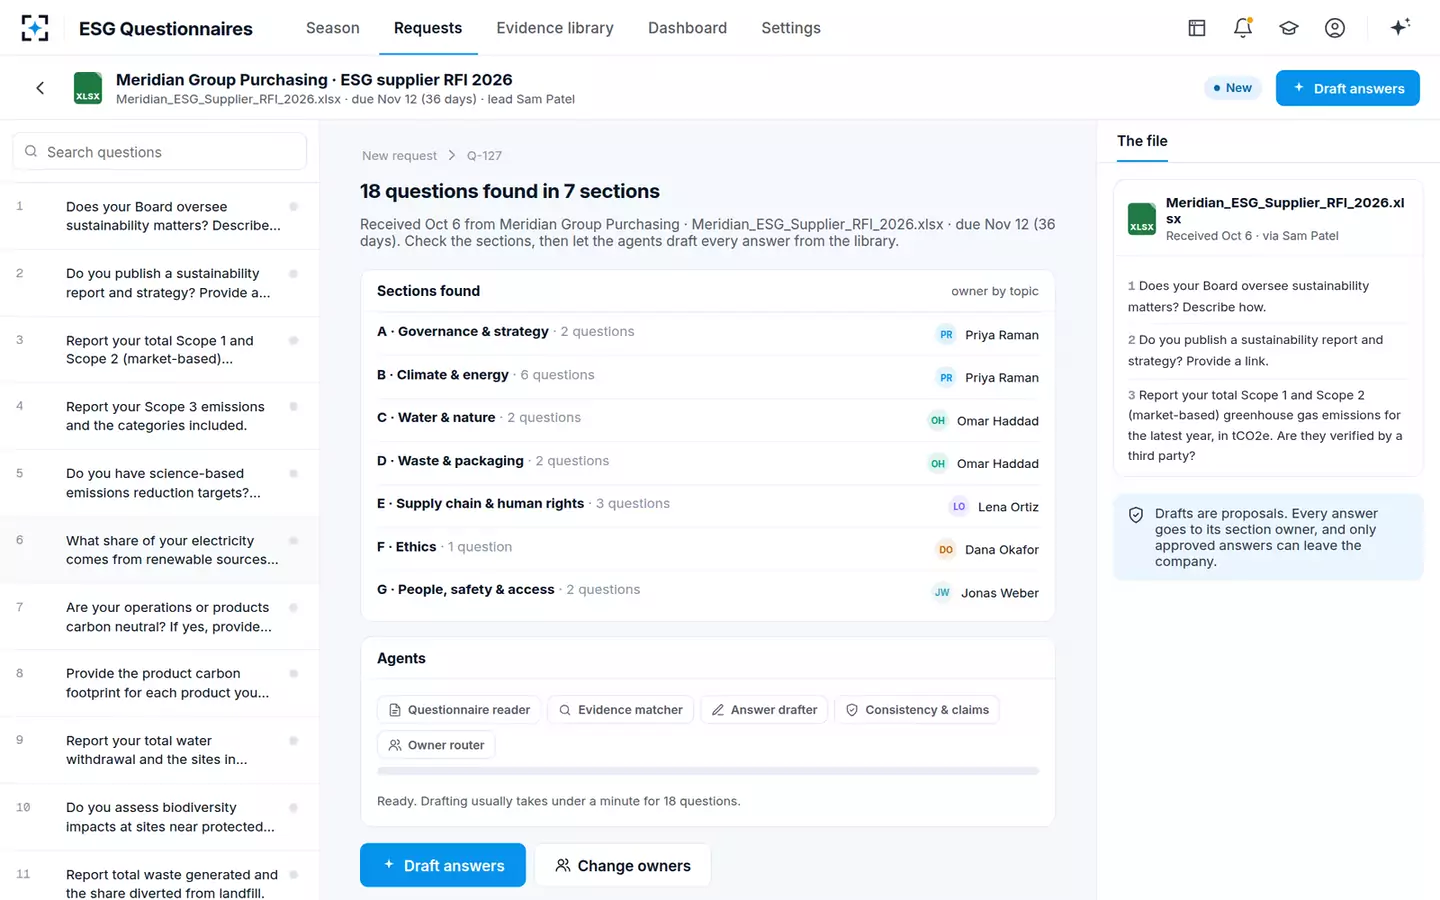This screenshot has height=900, width=1440.
Task: Click the AI sparkle assistant icon
Action: pyautogui.click(x=1400, y=27)
